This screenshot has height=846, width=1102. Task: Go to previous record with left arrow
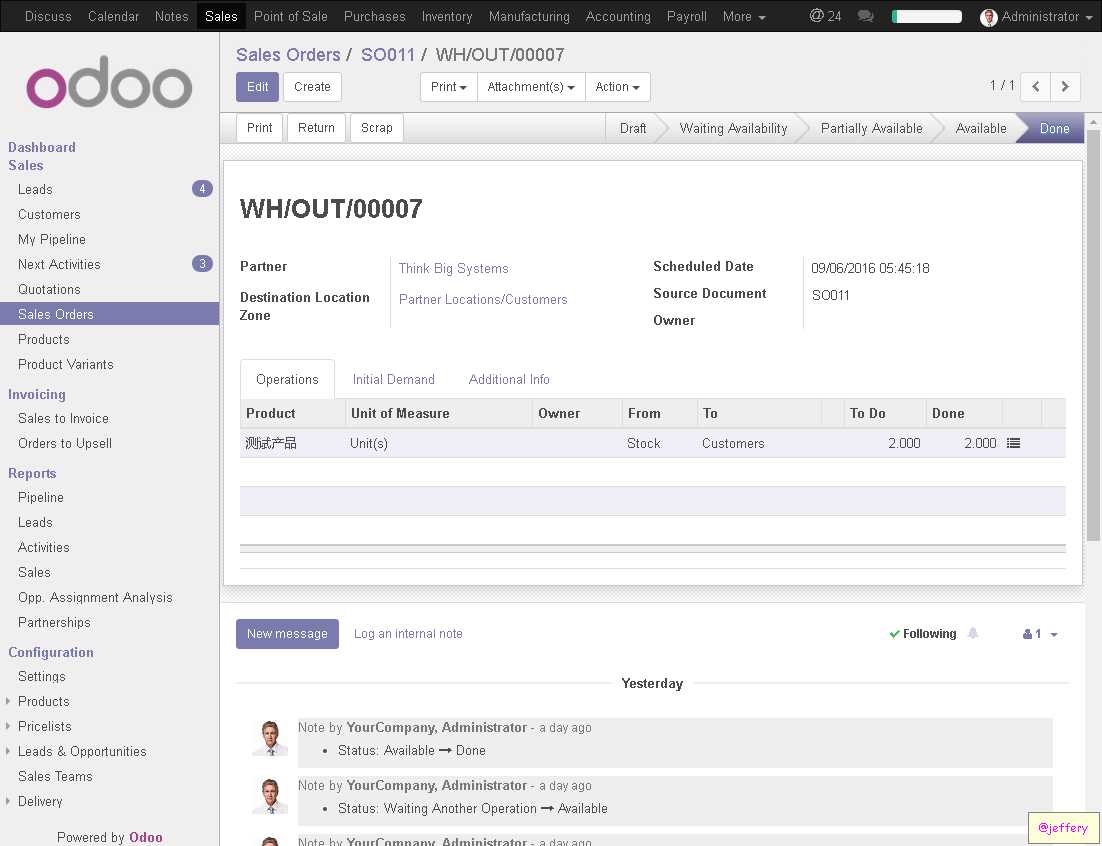coord(1035,86)
